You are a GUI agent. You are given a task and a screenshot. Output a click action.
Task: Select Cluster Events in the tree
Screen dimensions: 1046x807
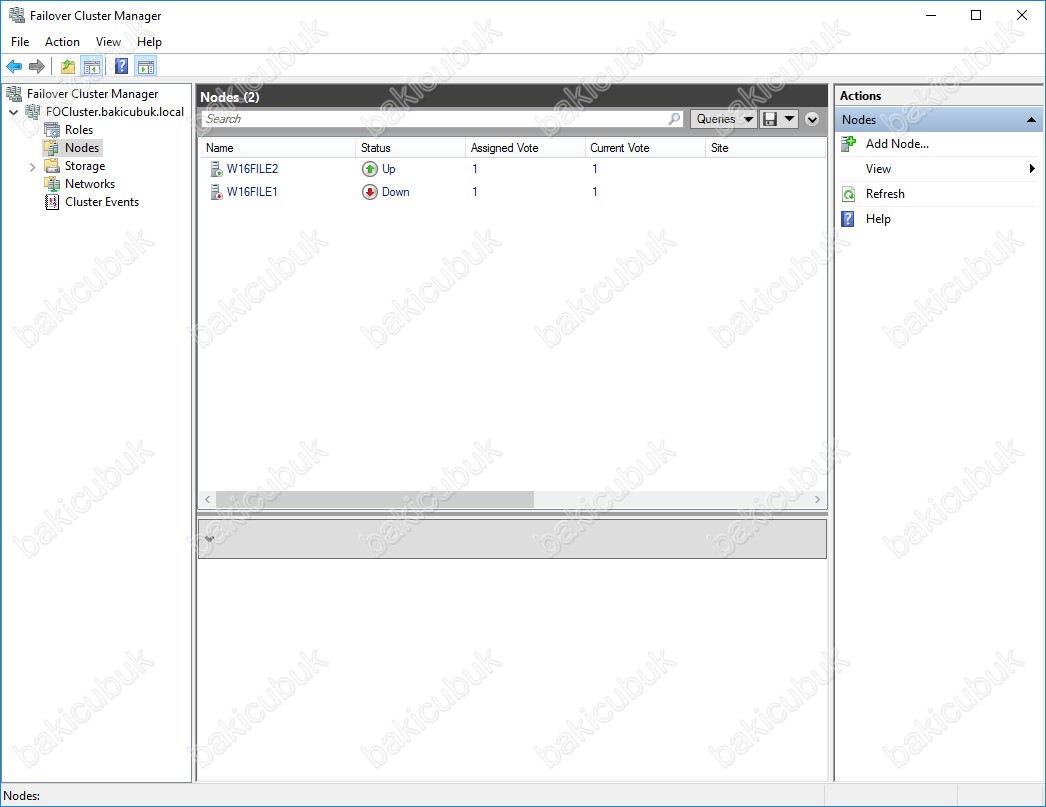point(102,202)
